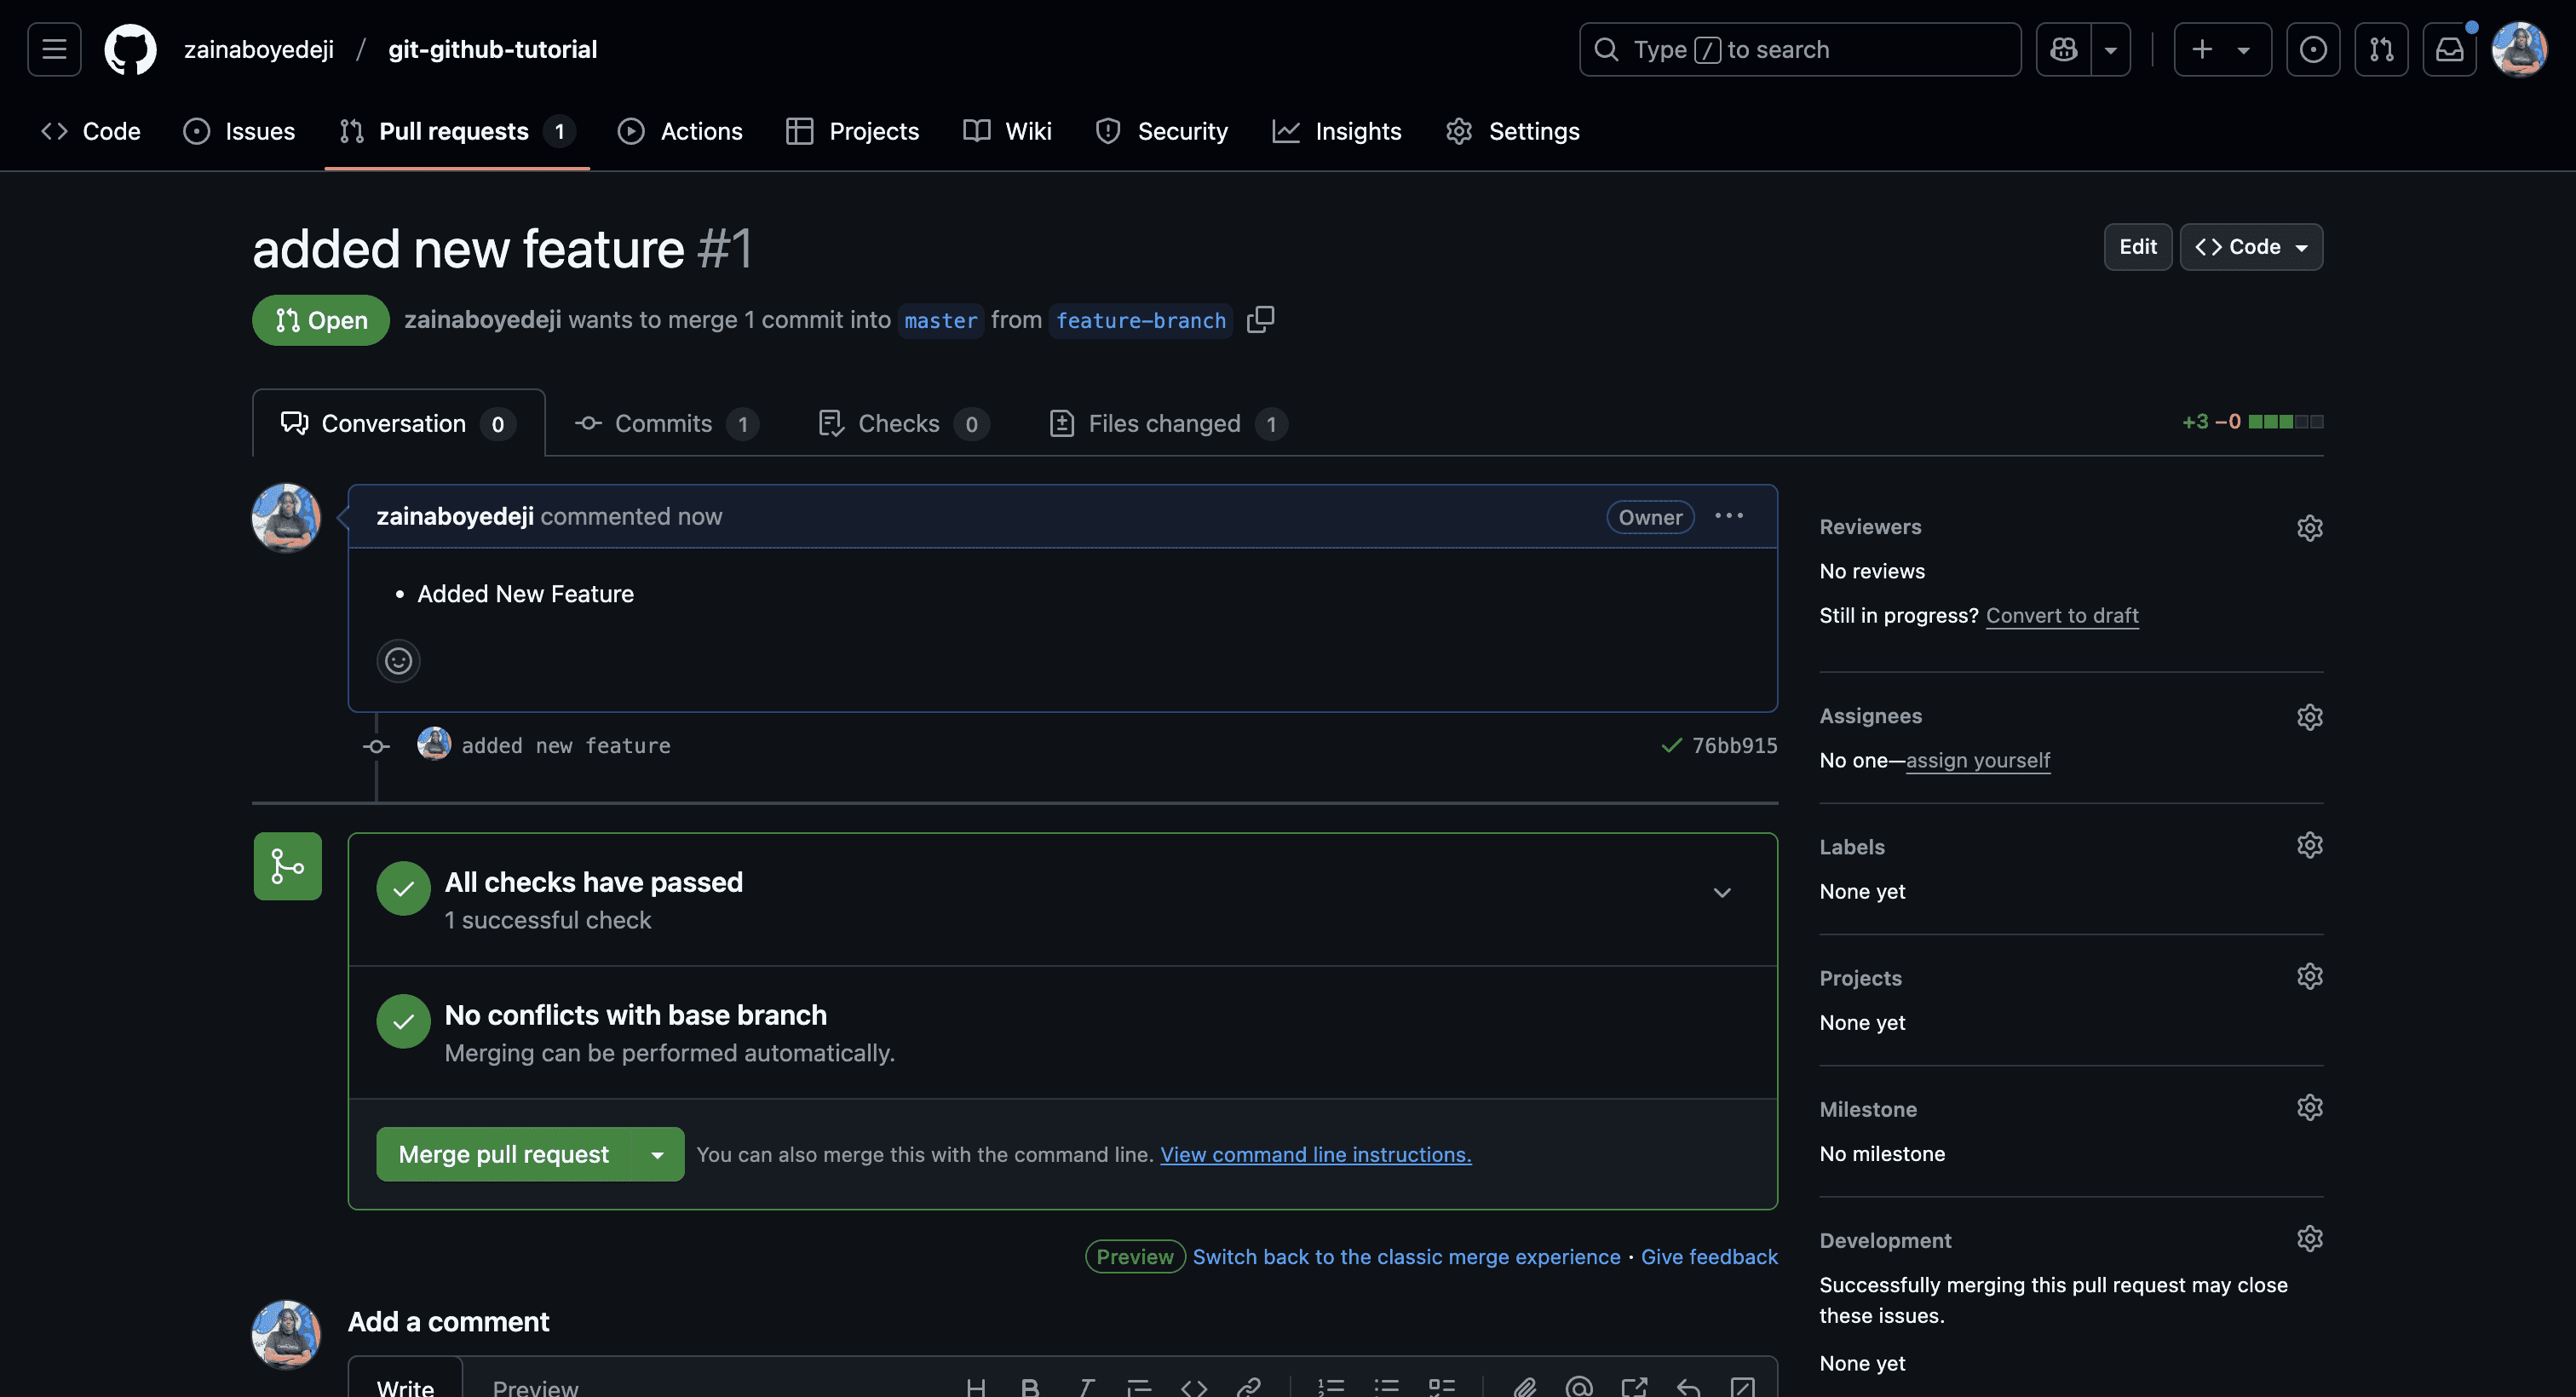Add emoji reaction to comment

pyautogui.click(x=398, y=660)
